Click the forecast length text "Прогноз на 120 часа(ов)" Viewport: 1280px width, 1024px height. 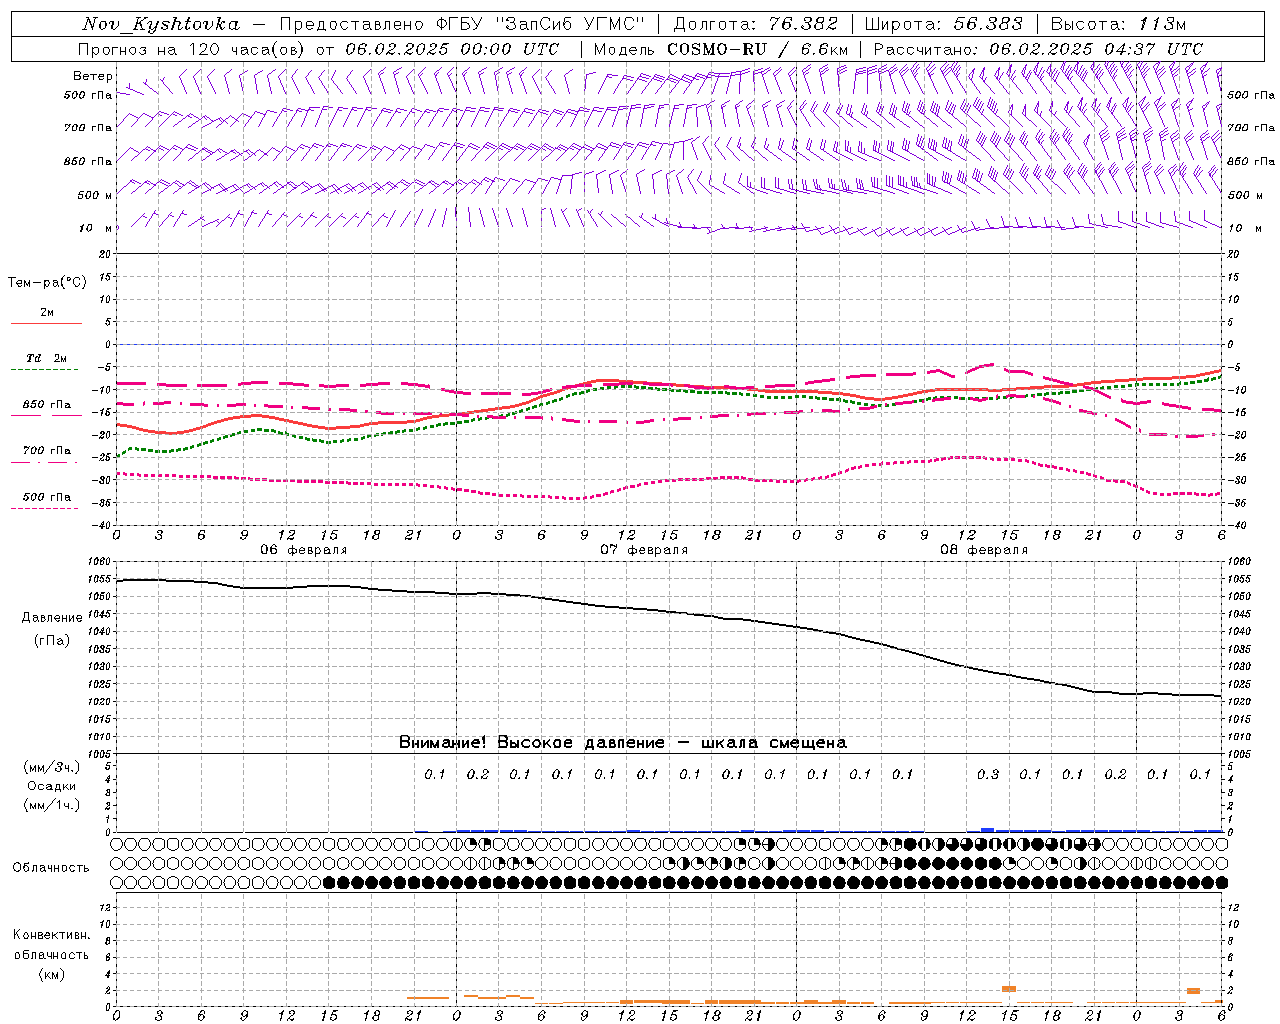pos(192,49)
